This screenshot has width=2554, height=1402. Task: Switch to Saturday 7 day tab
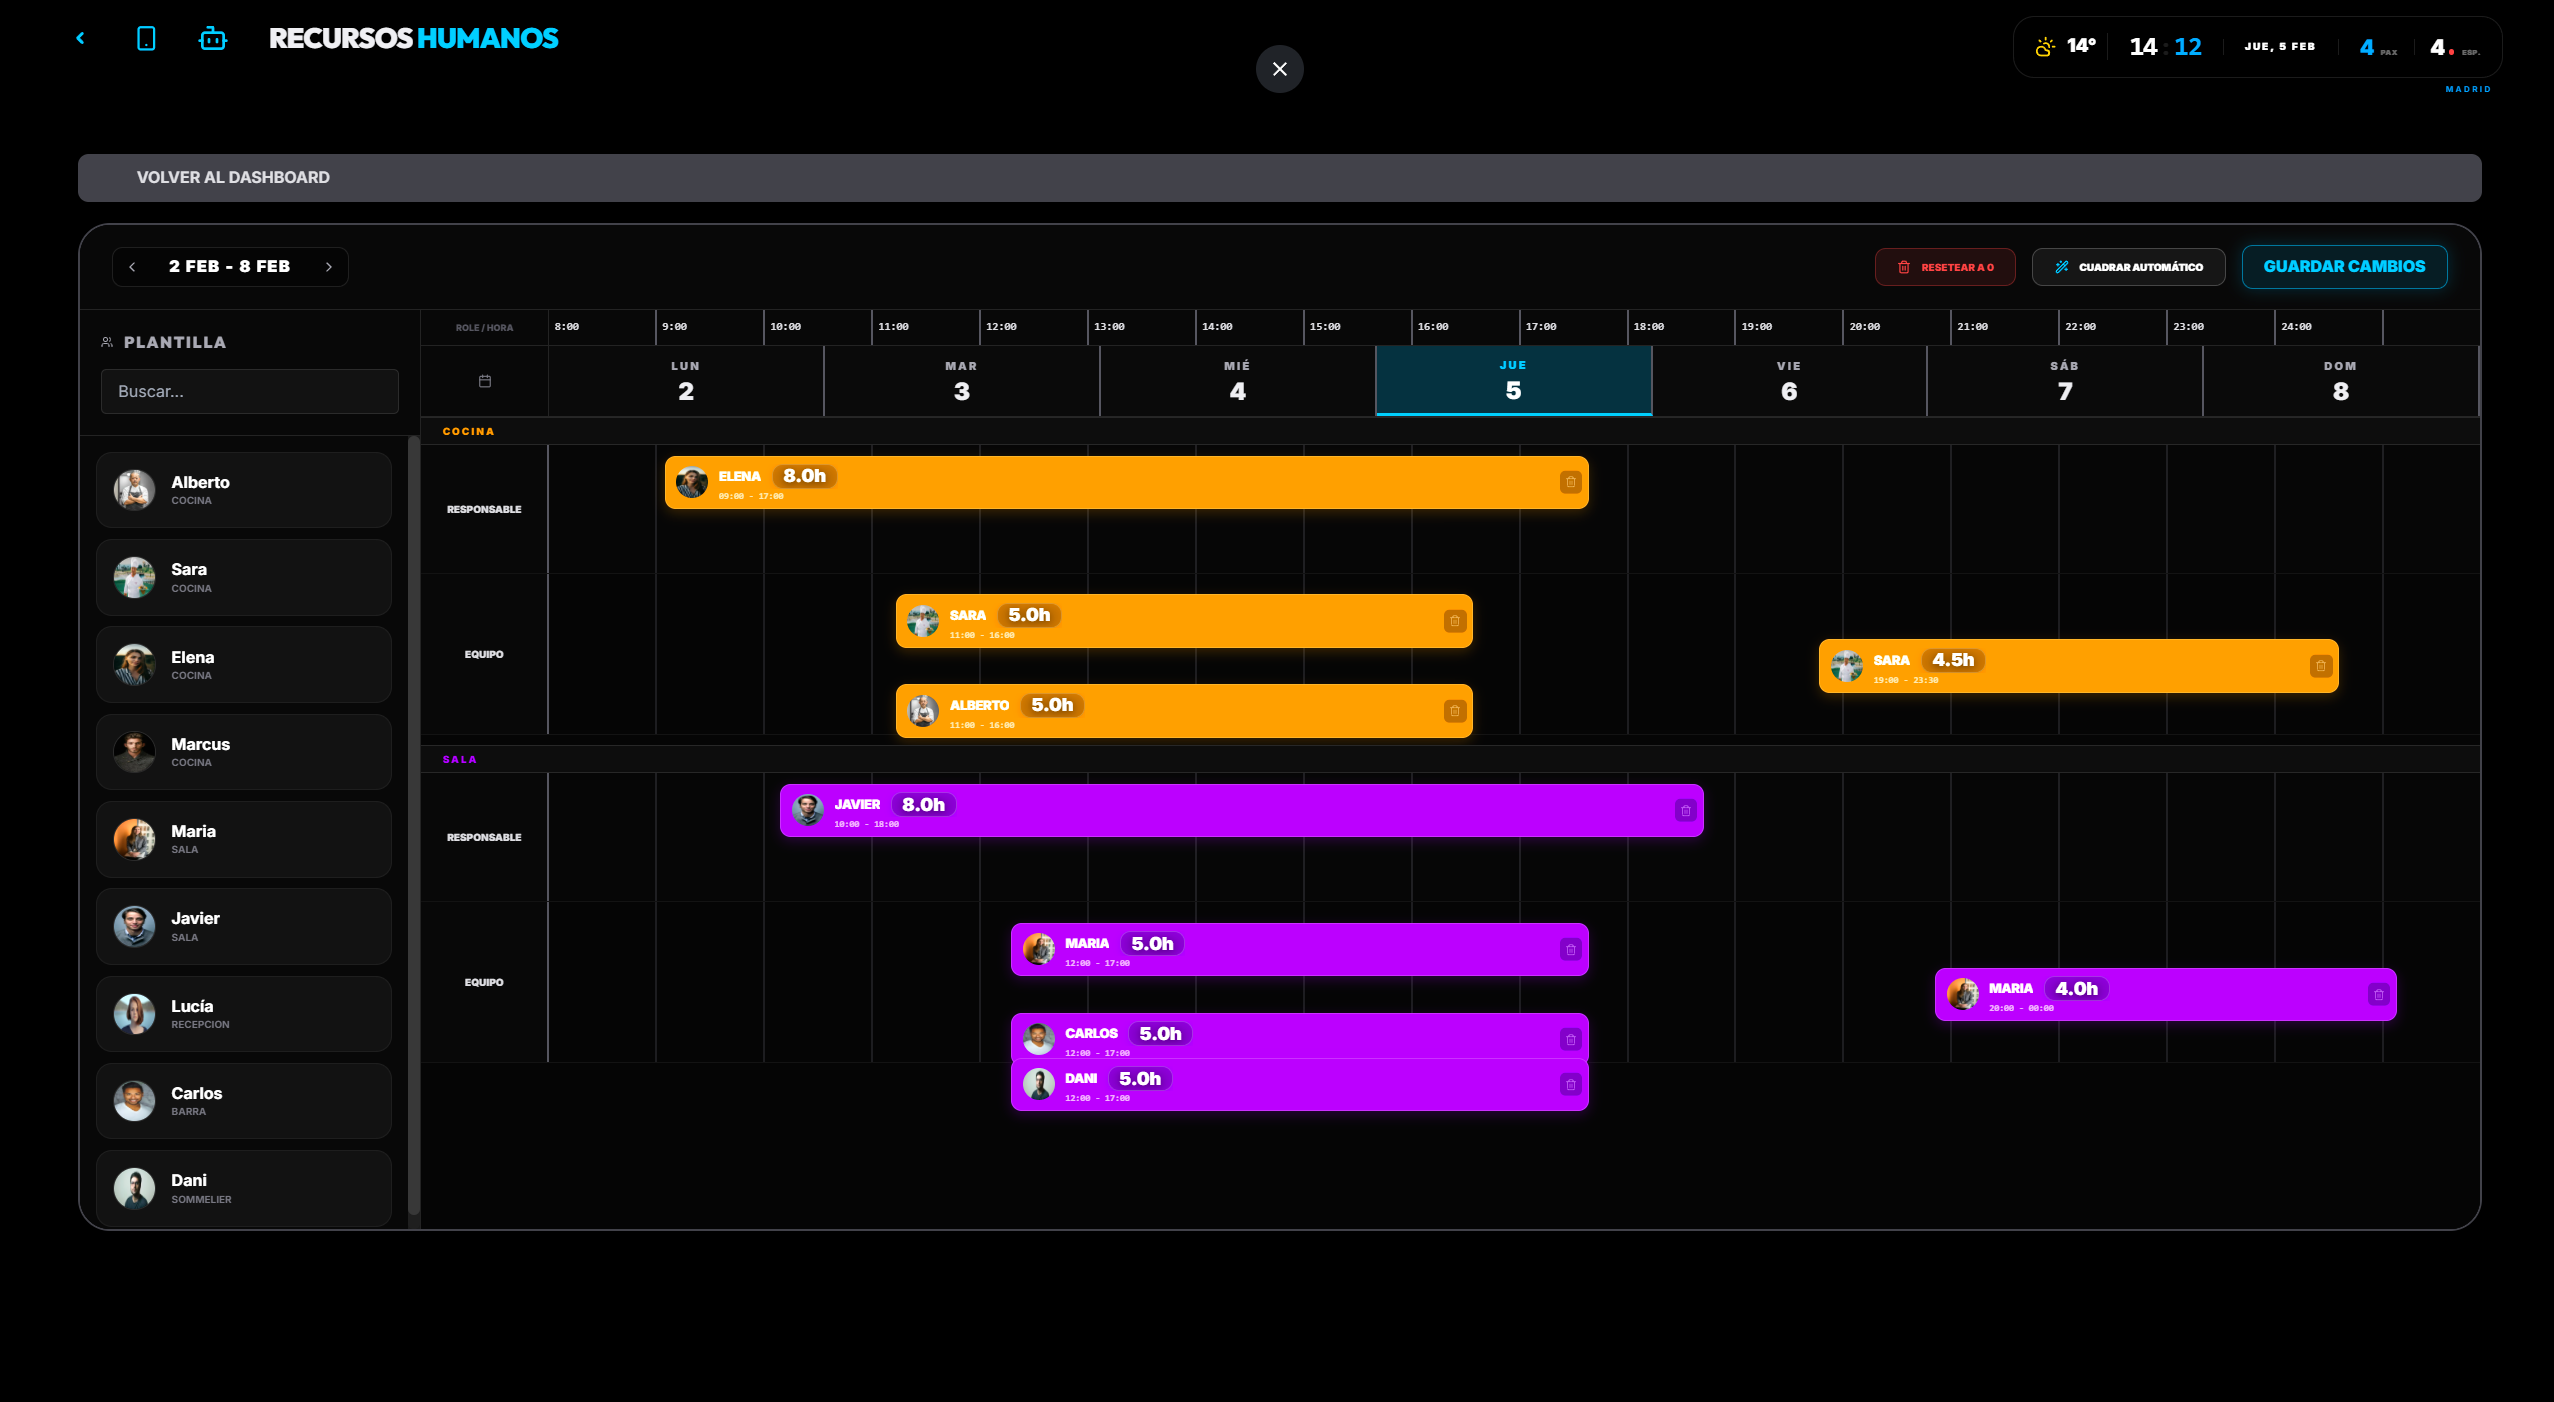click(x=2064, y=381)
